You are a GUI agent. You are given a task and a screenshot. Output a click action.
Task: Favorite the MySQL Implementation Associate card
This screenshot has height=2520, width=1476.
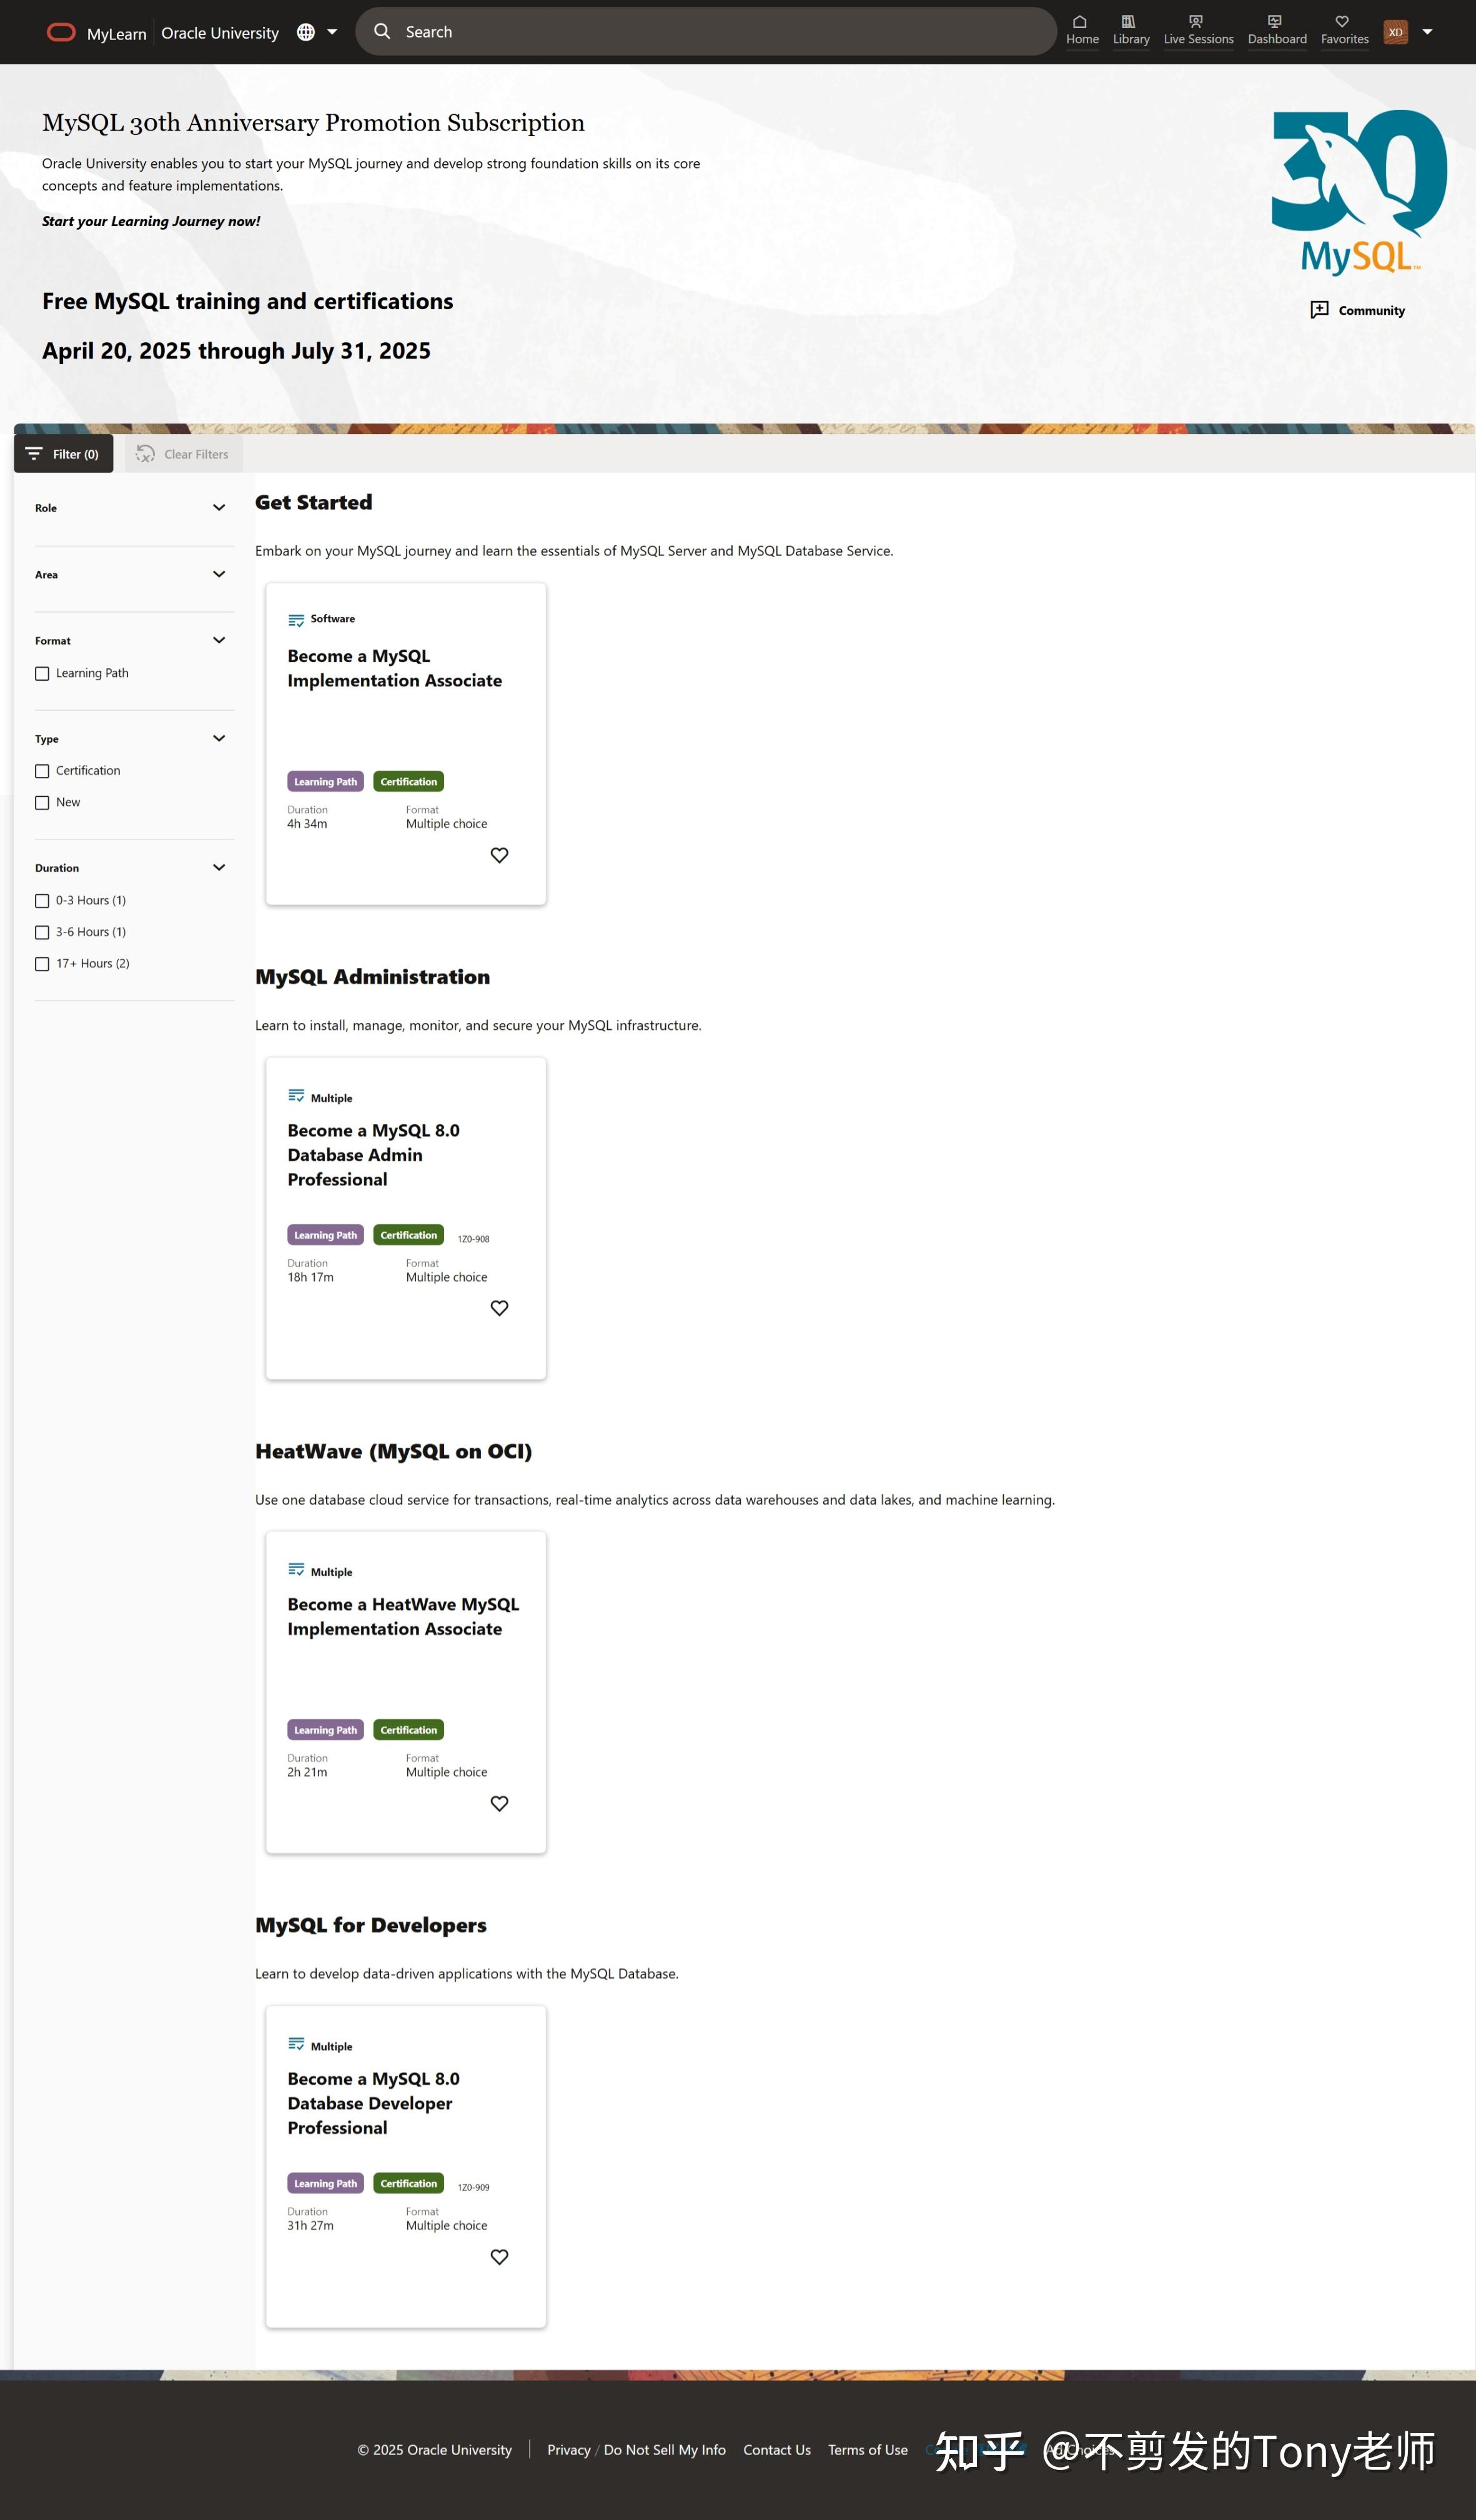[499, 855]
